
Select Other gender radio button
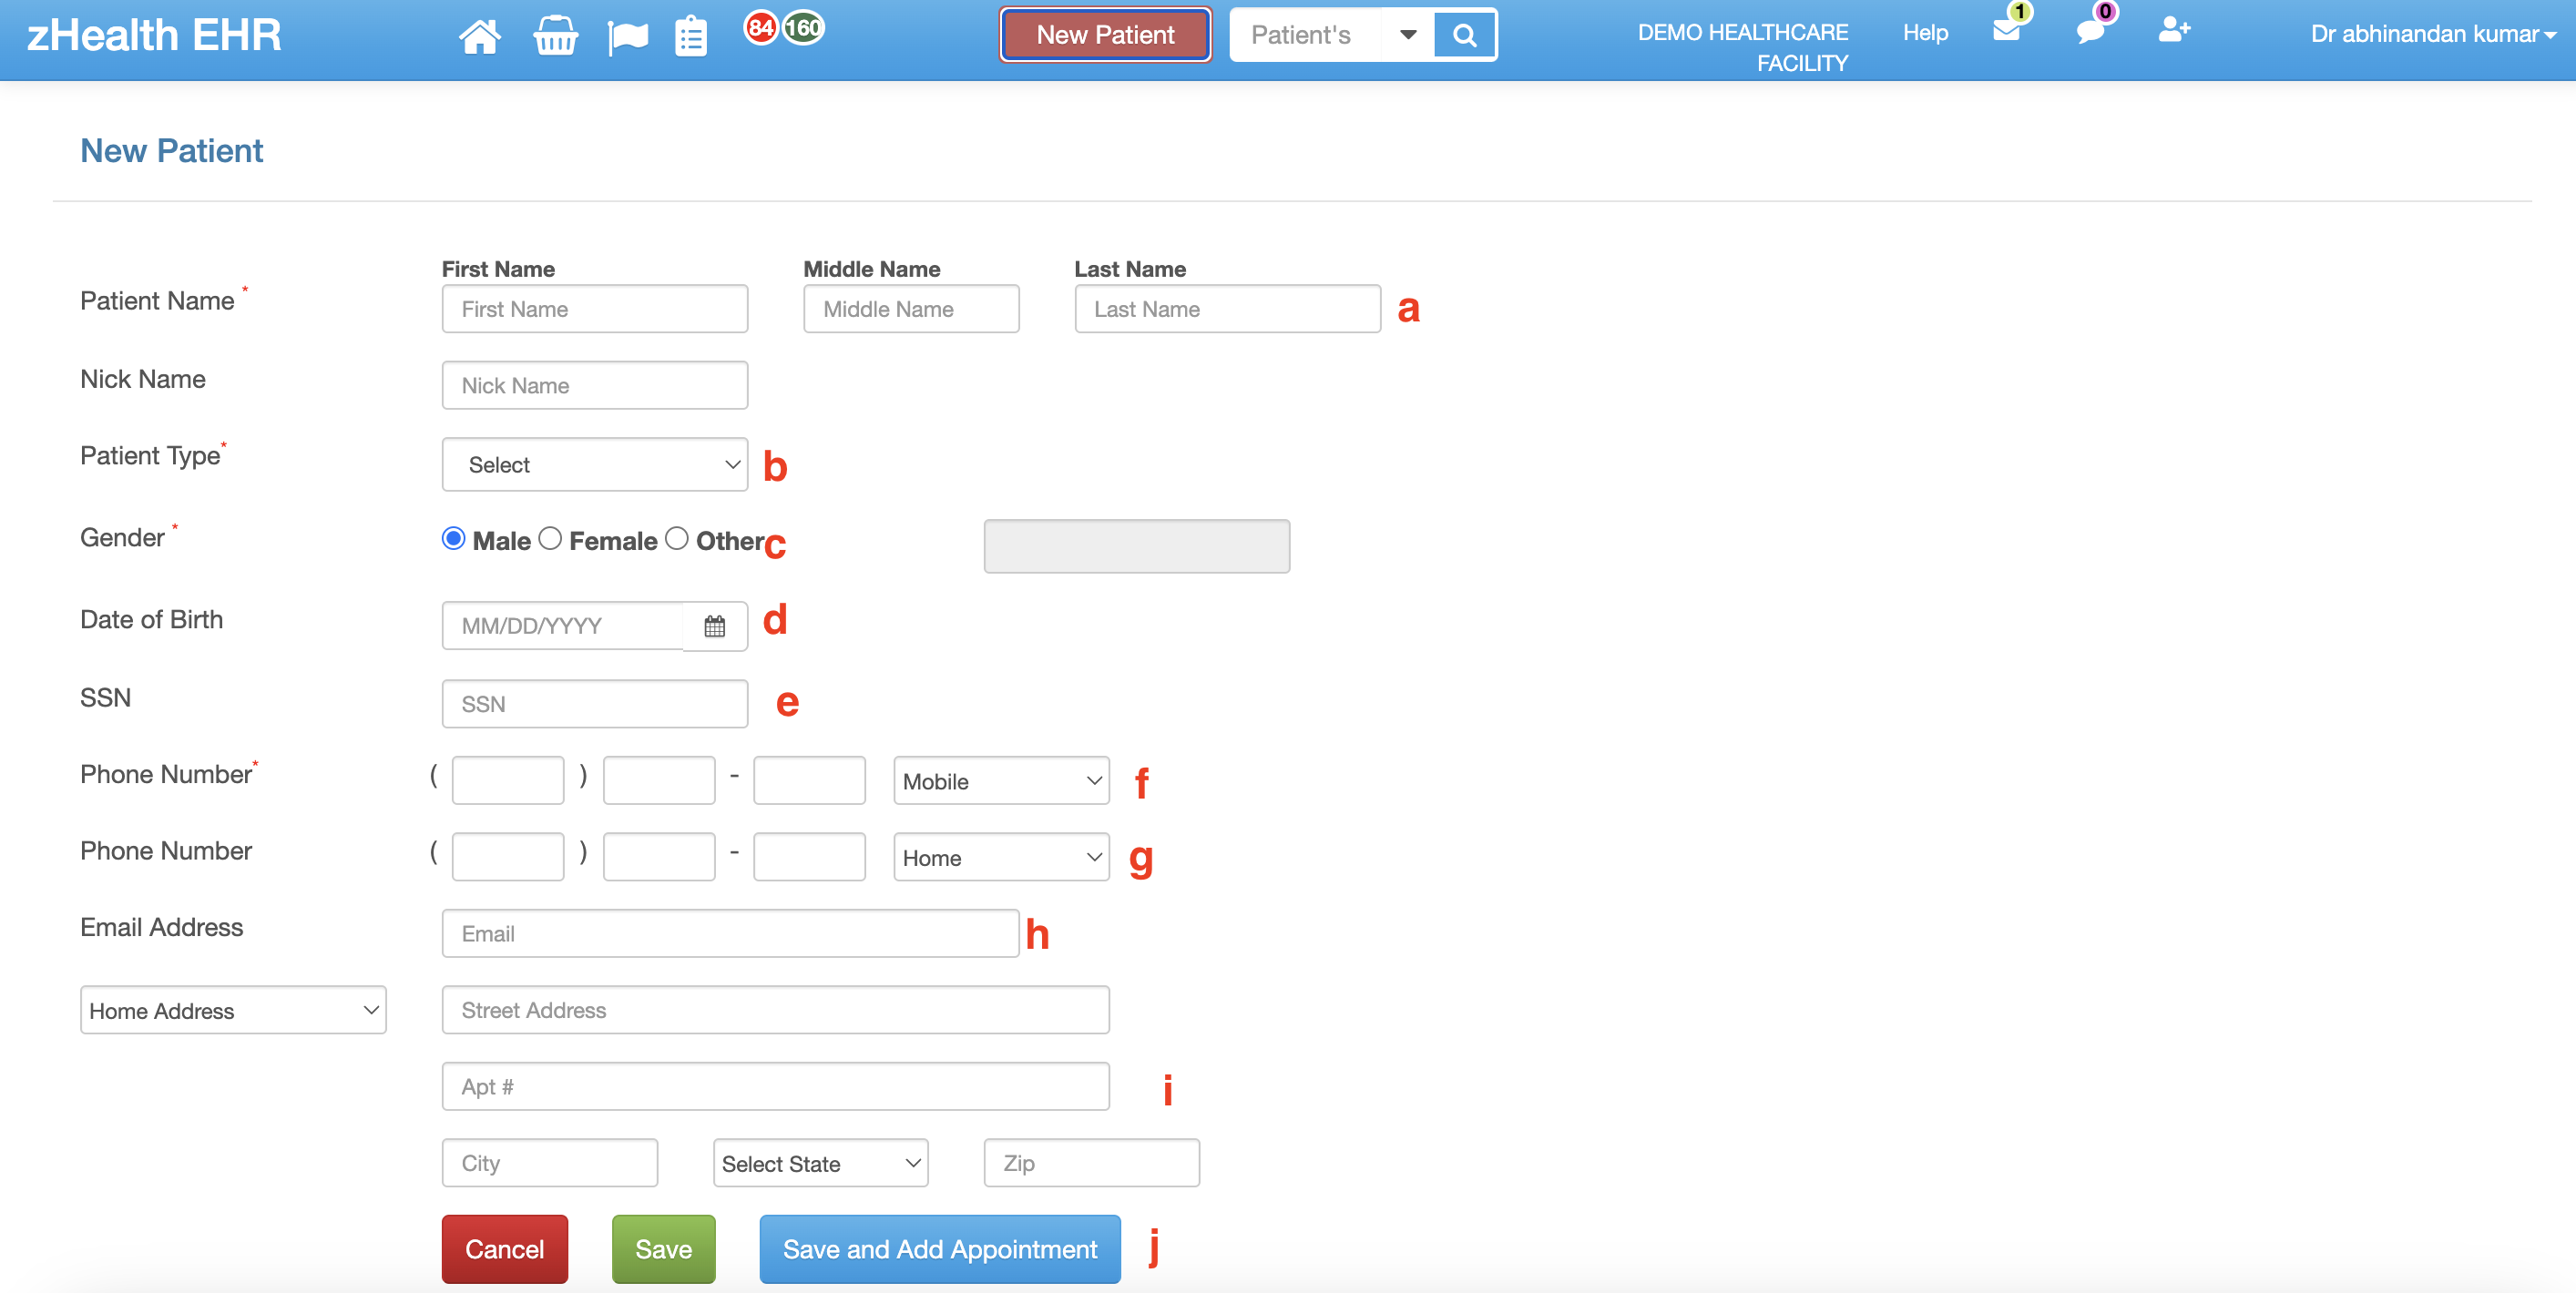click(676, 539)
